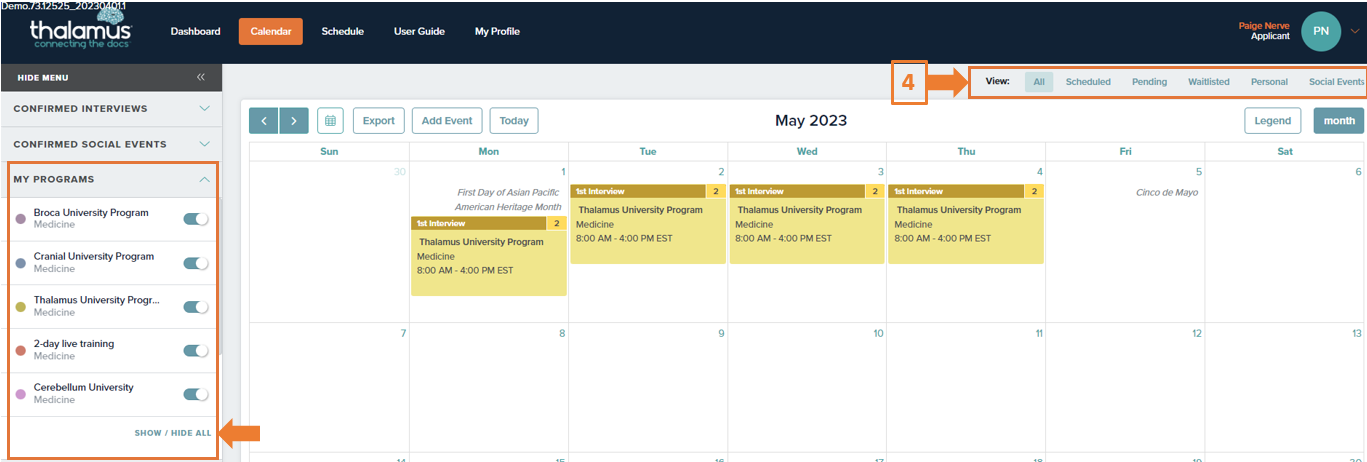Toggle Cranial University Program visibility
This screenshot has width=1367, height=462.
click(196, 264)
